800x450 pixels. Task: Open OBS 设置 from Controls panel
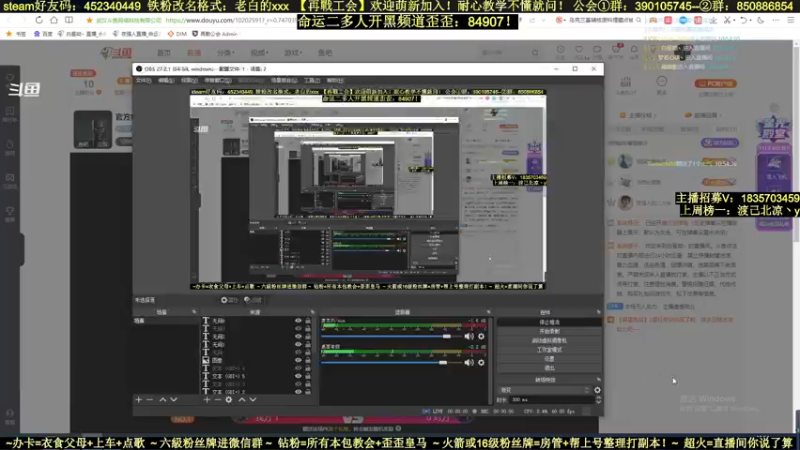(x=549, y=359)
